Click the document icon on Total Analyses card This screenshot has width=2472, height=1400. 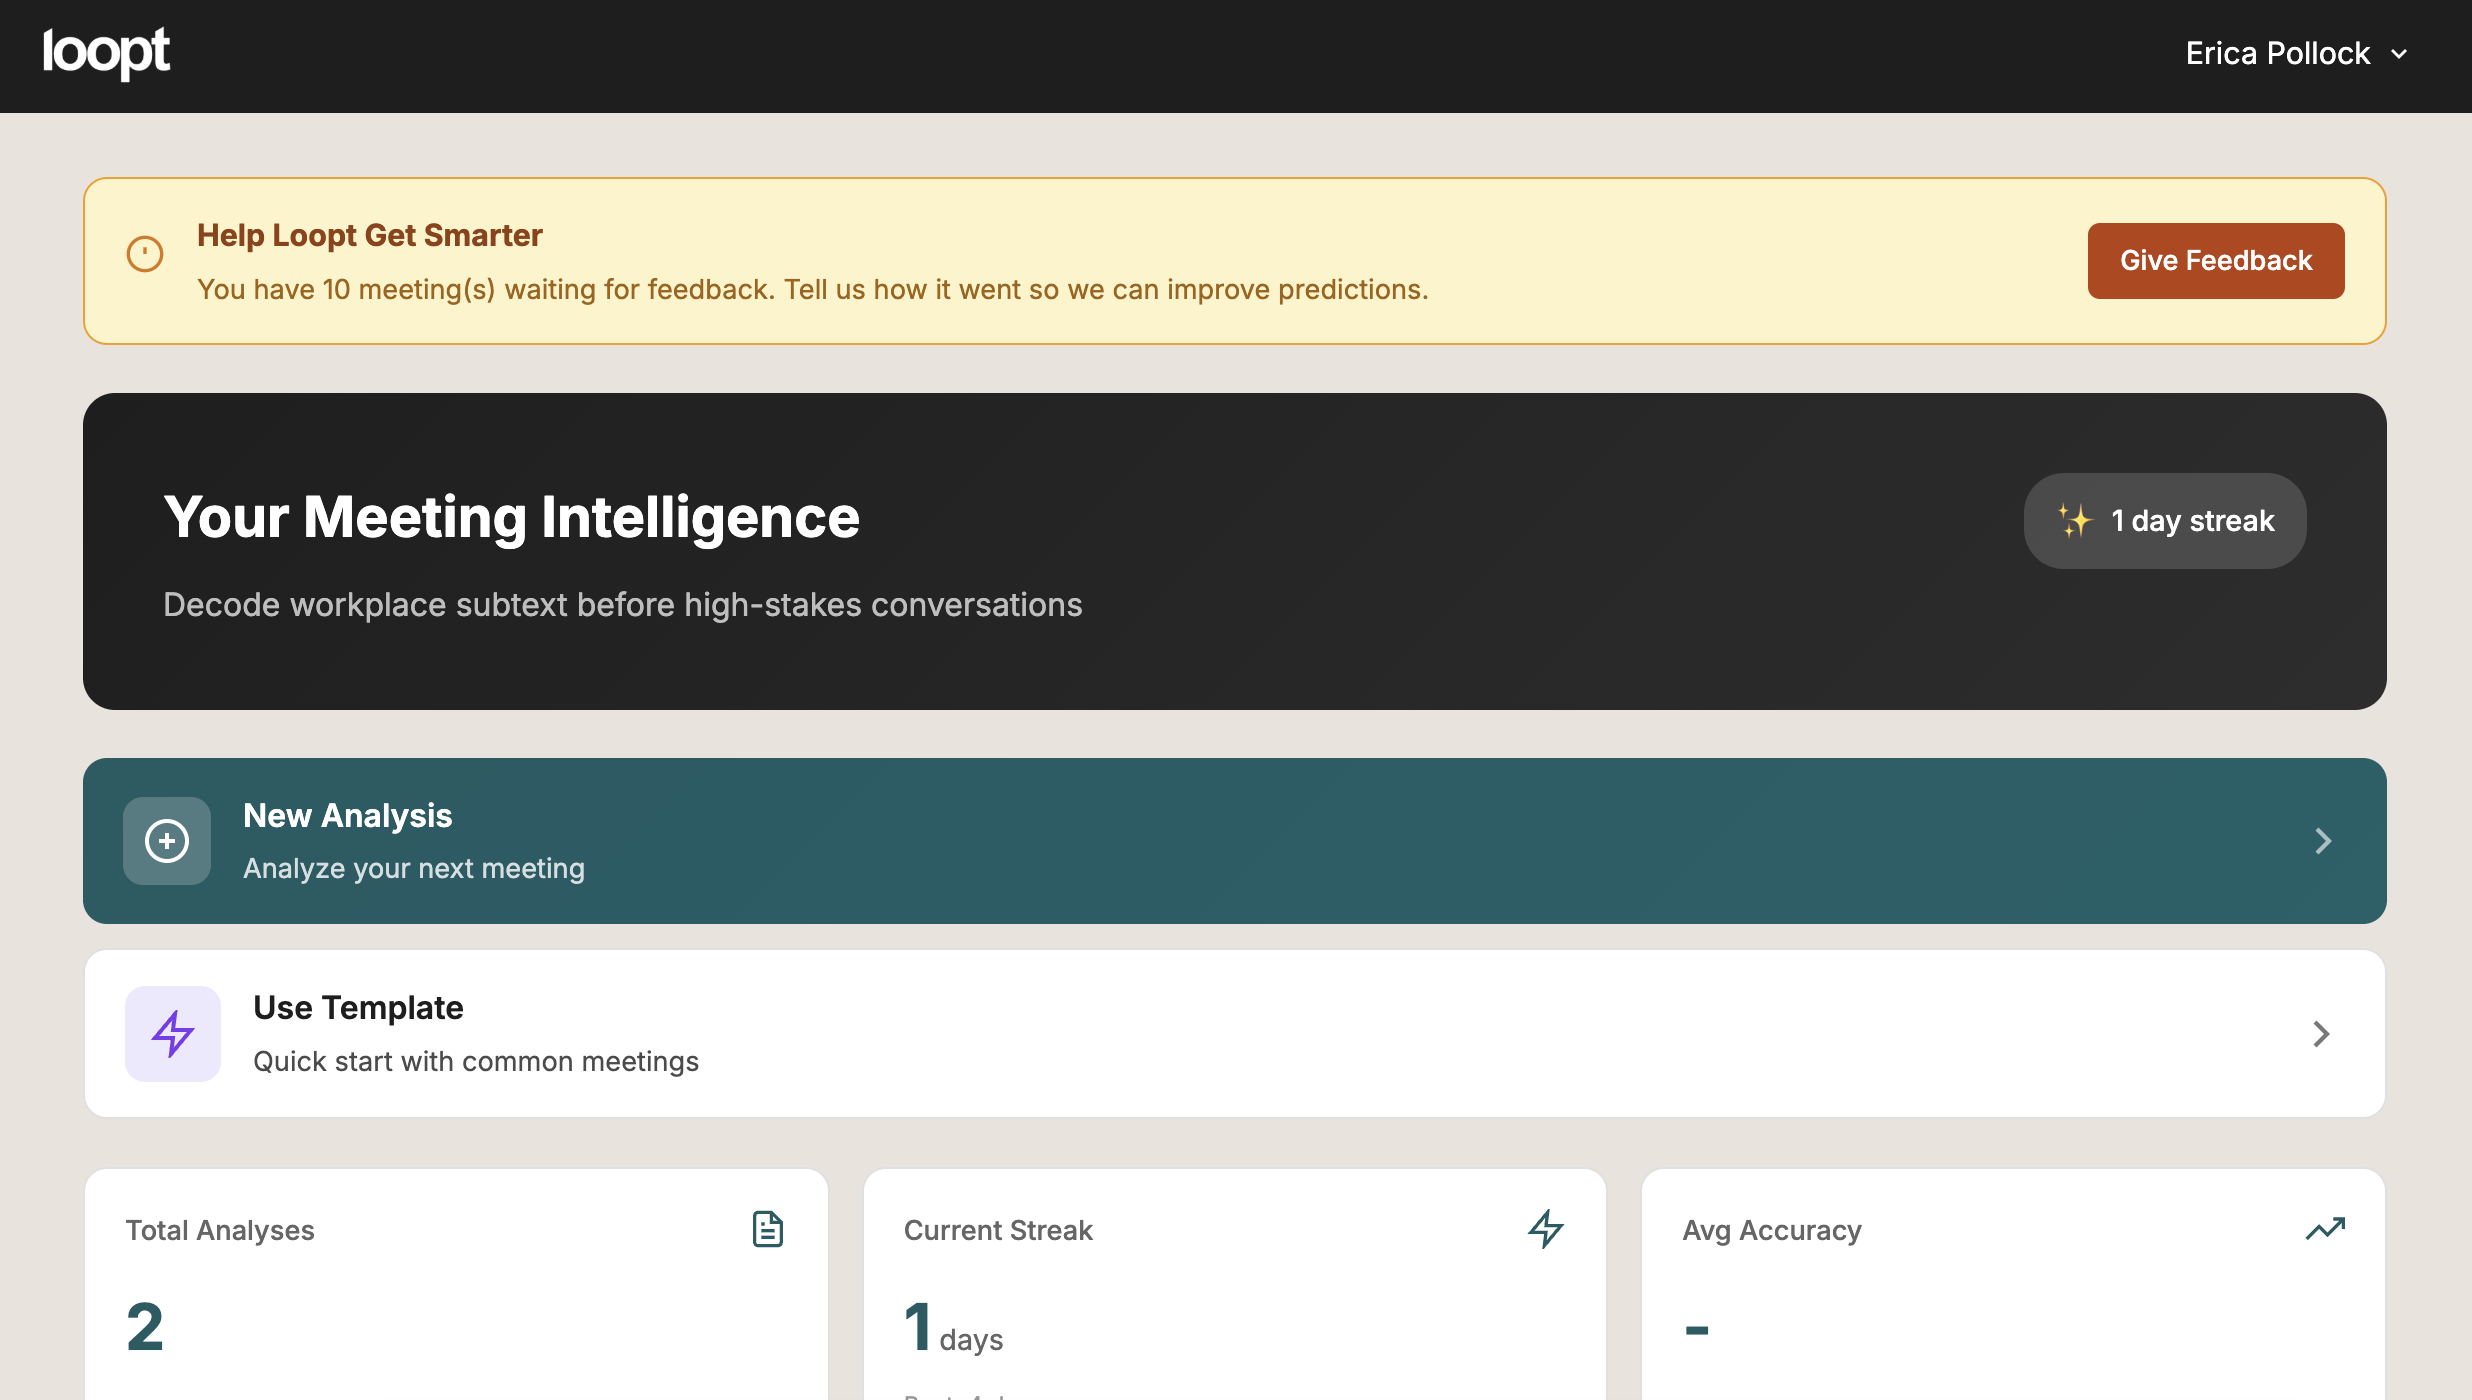(x=767, y=1228)
